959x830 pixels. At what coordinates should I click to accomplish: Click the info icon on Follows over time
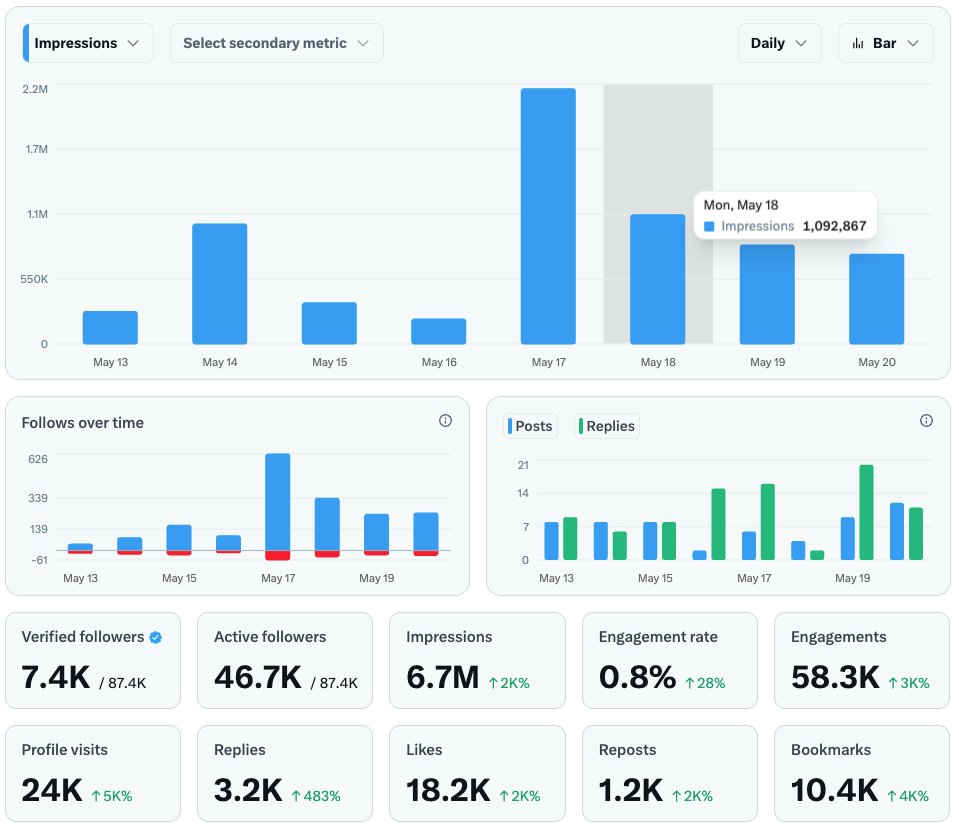tap(445, 420)
